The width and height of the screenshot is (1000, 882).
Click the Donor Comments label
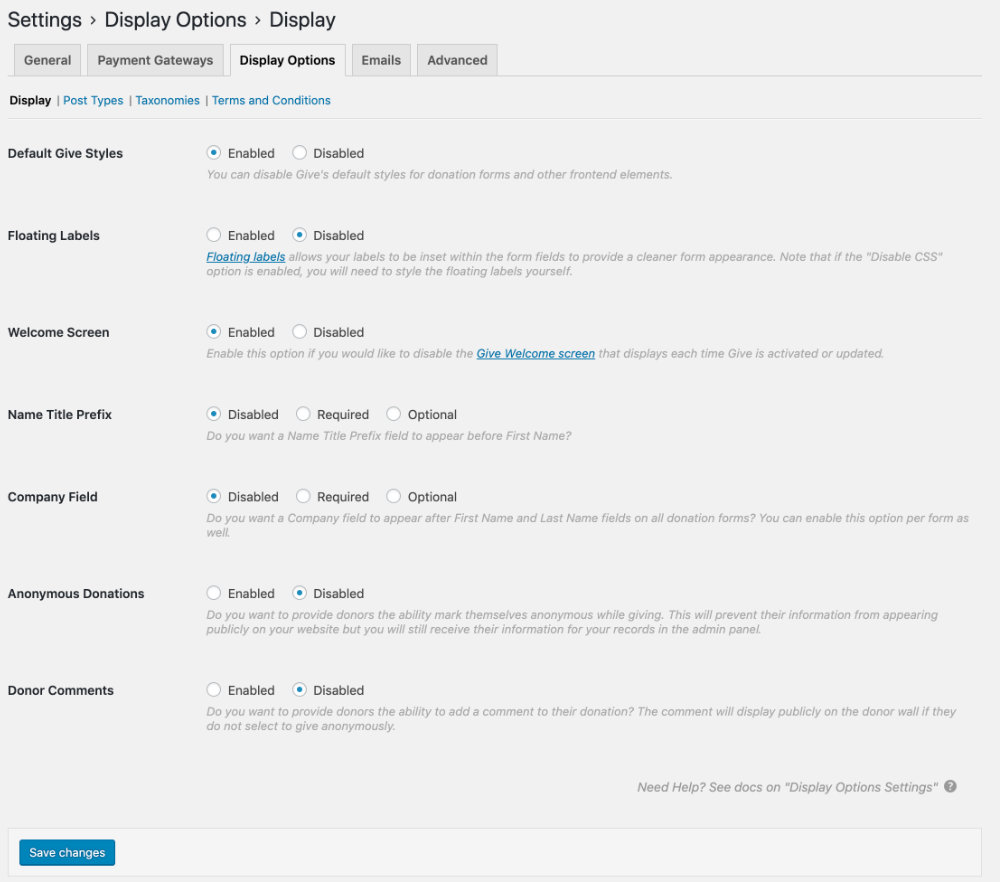tap(61, 690)
